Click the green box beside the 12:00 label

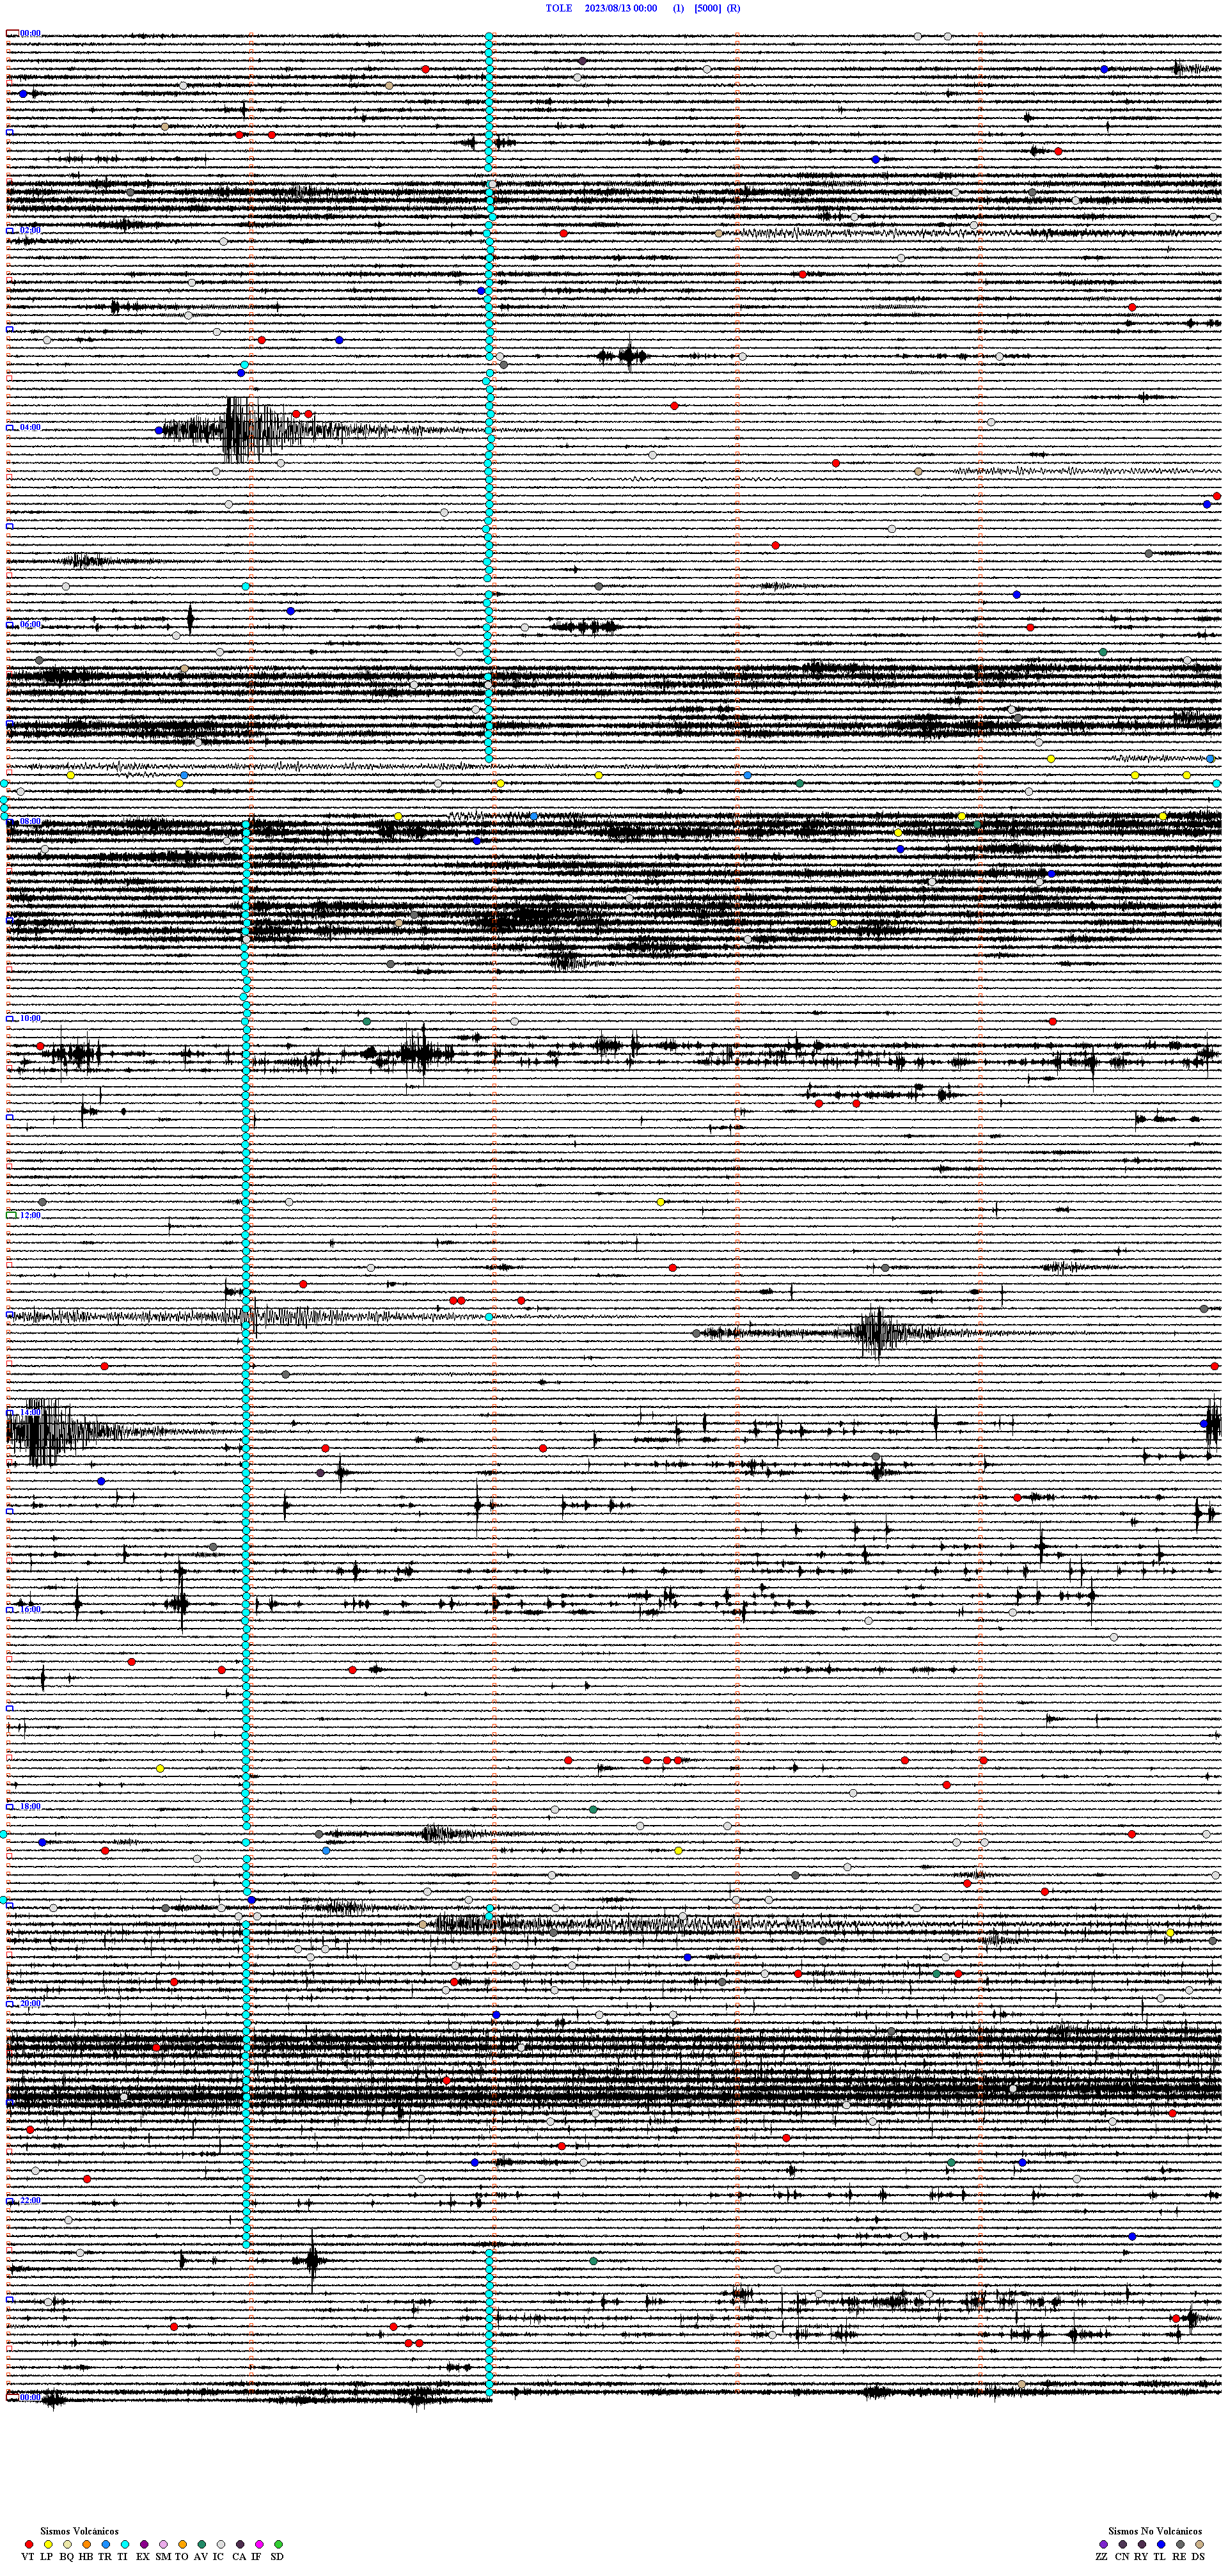pos(12,1216)
